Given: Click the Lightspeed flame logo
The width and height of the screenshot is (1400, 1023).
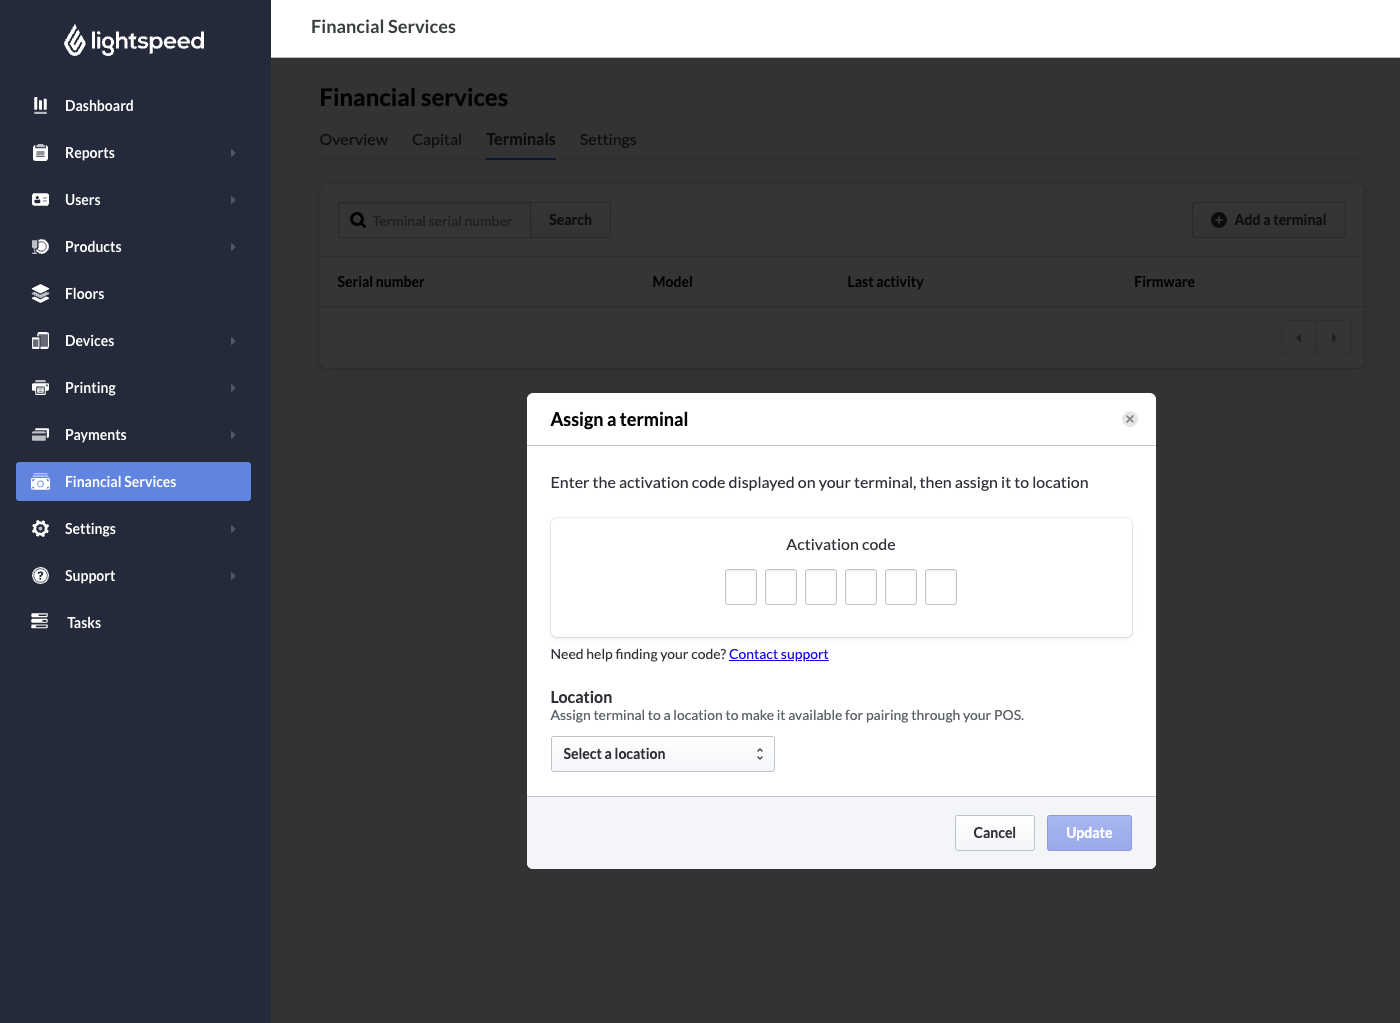Looking at the screenshot, I should tap(75, 41).
